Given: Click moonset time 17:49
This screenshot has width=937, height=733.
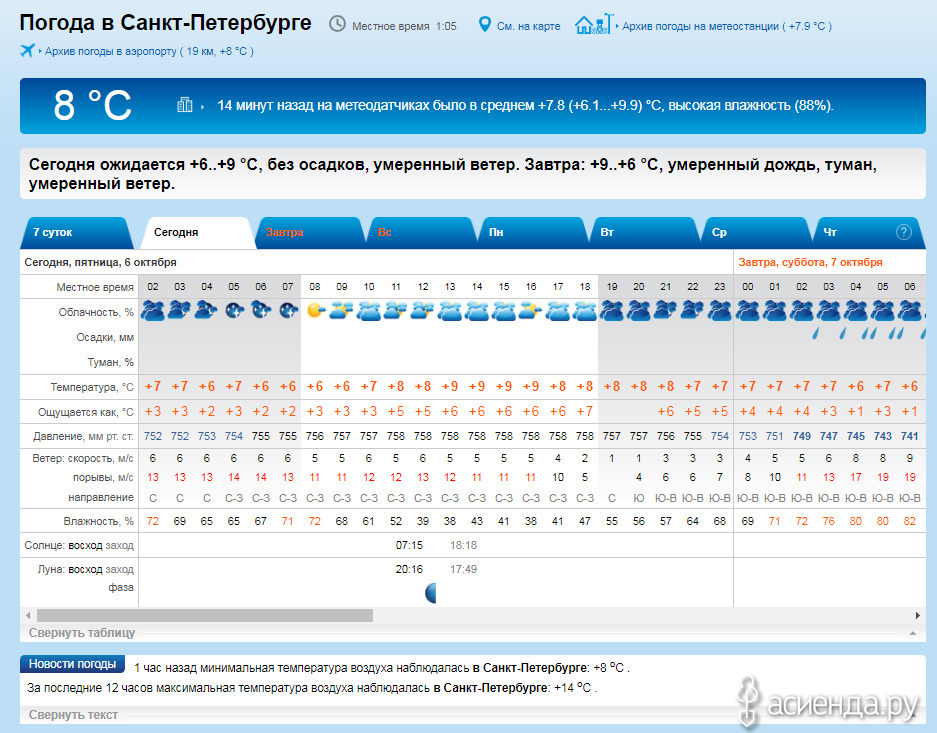Looking at the screenshot, I should point(463,569).
